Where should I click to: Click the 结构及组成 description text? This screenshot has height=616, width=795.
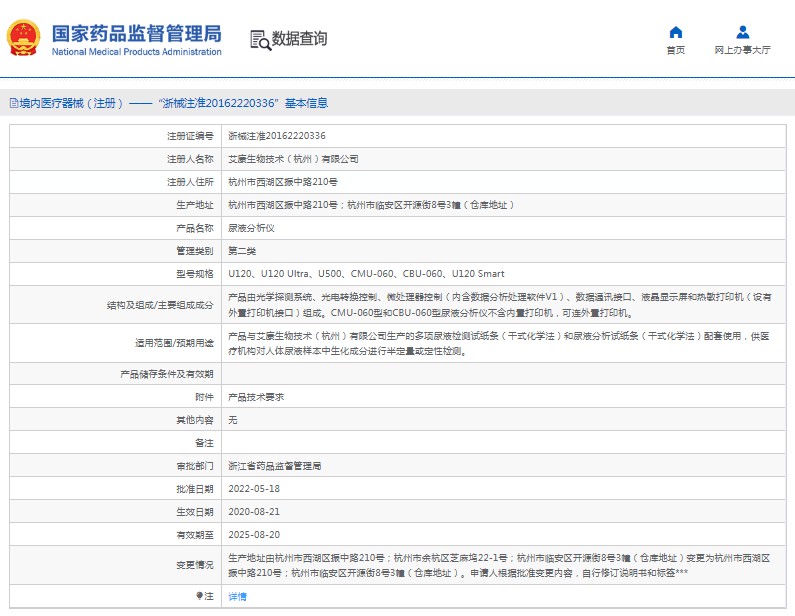click(499, 305)
